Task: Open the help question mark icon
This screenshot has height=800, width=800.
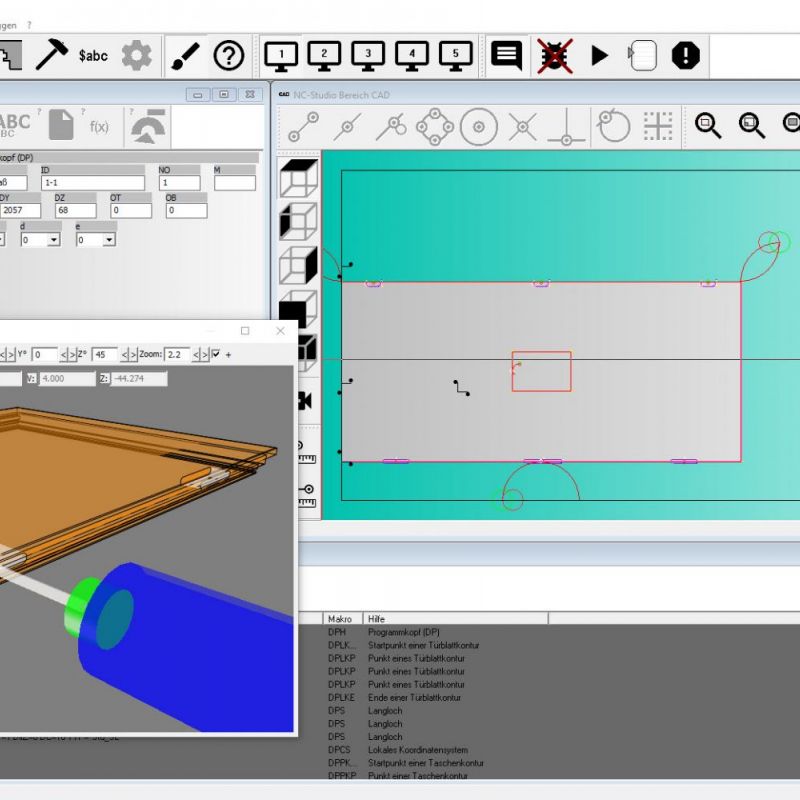Action: click(230, 56)
